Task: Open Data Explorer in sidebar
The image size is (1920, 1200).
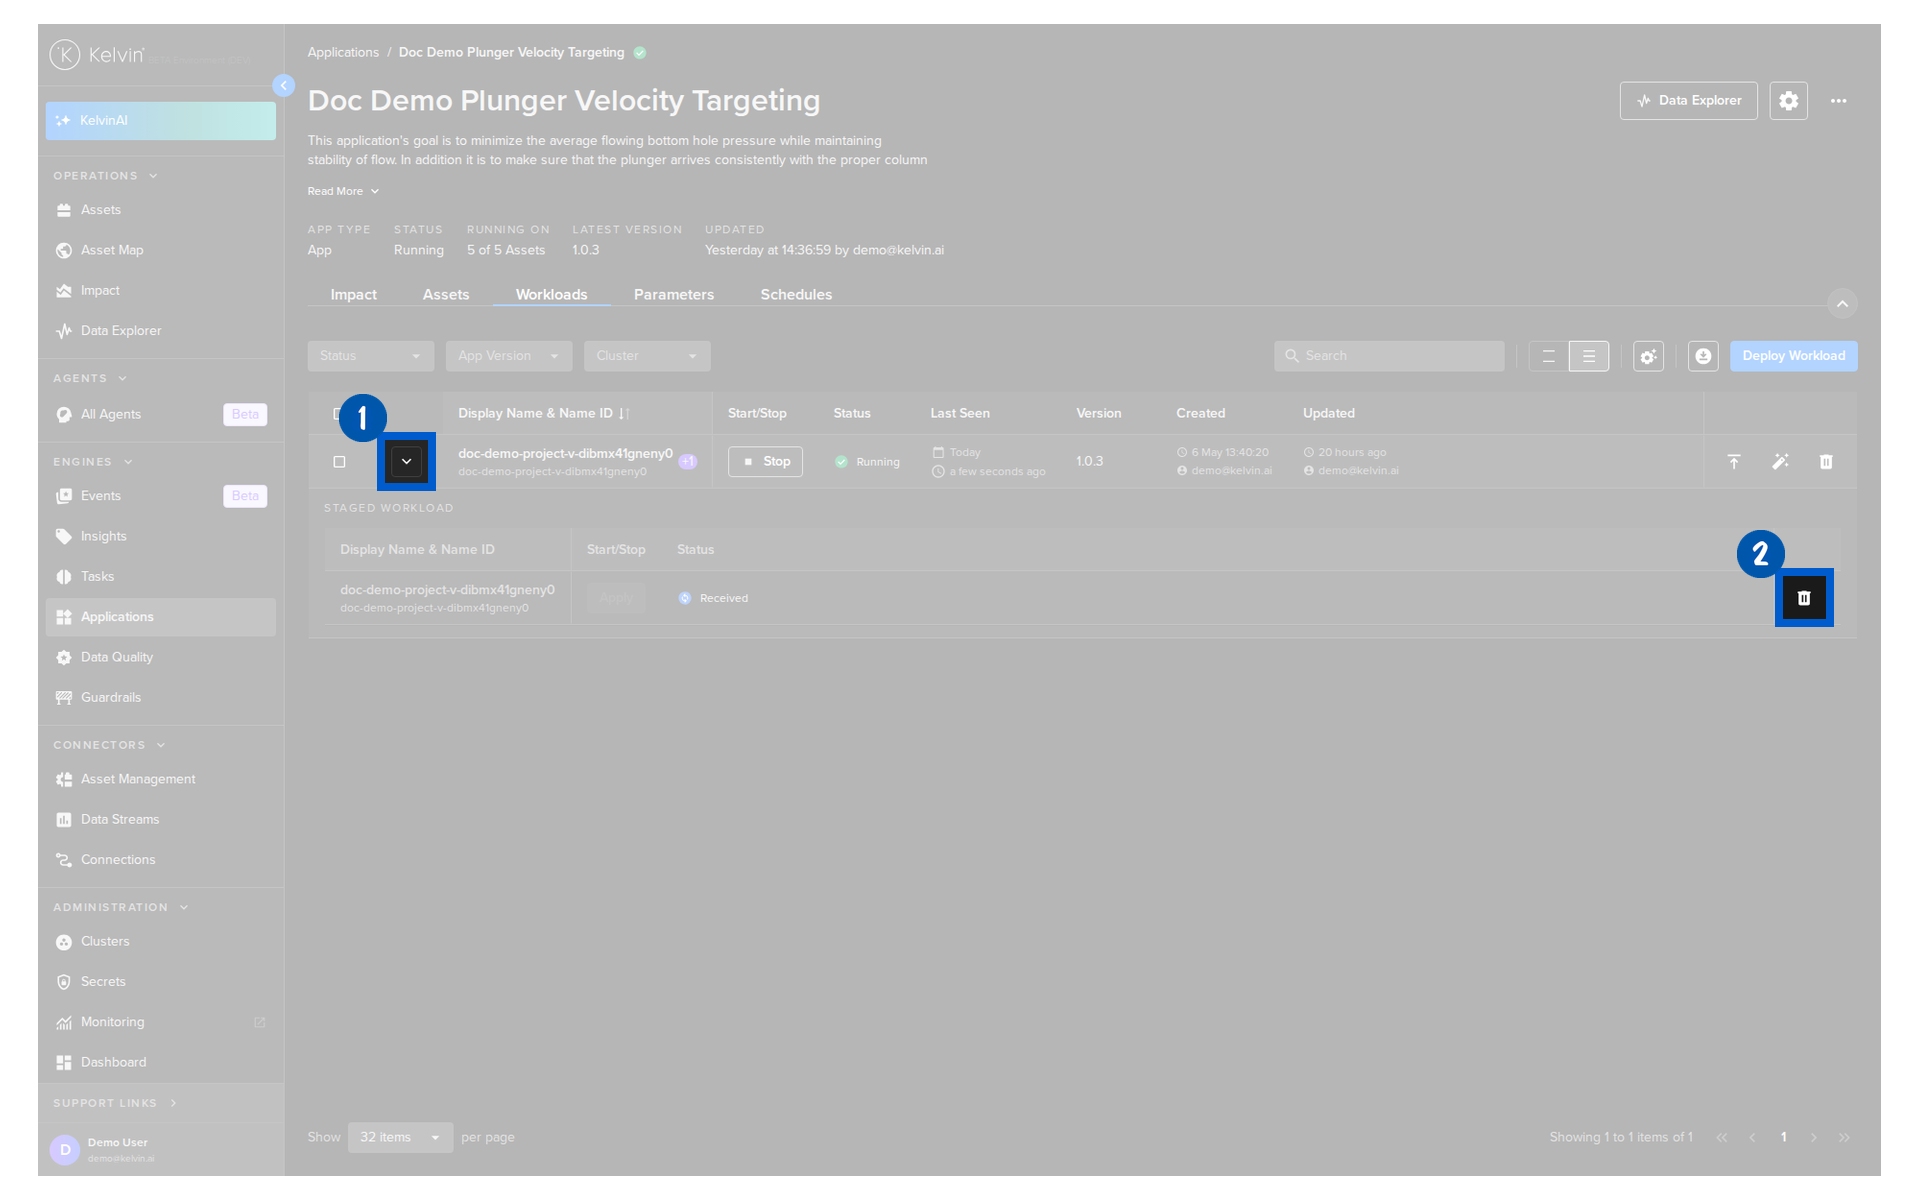Action: tap(160, 331)
